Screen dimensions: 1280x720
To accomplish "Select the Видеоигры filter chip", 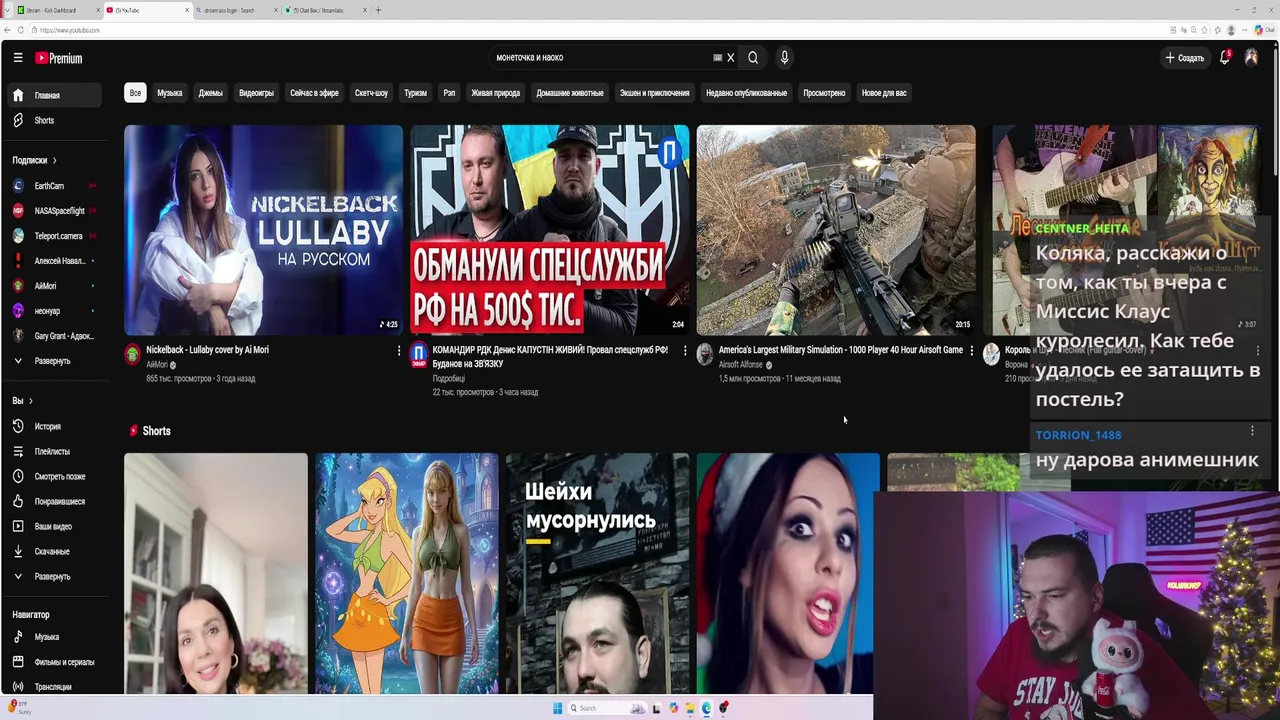I will click(x=256, y=93).
